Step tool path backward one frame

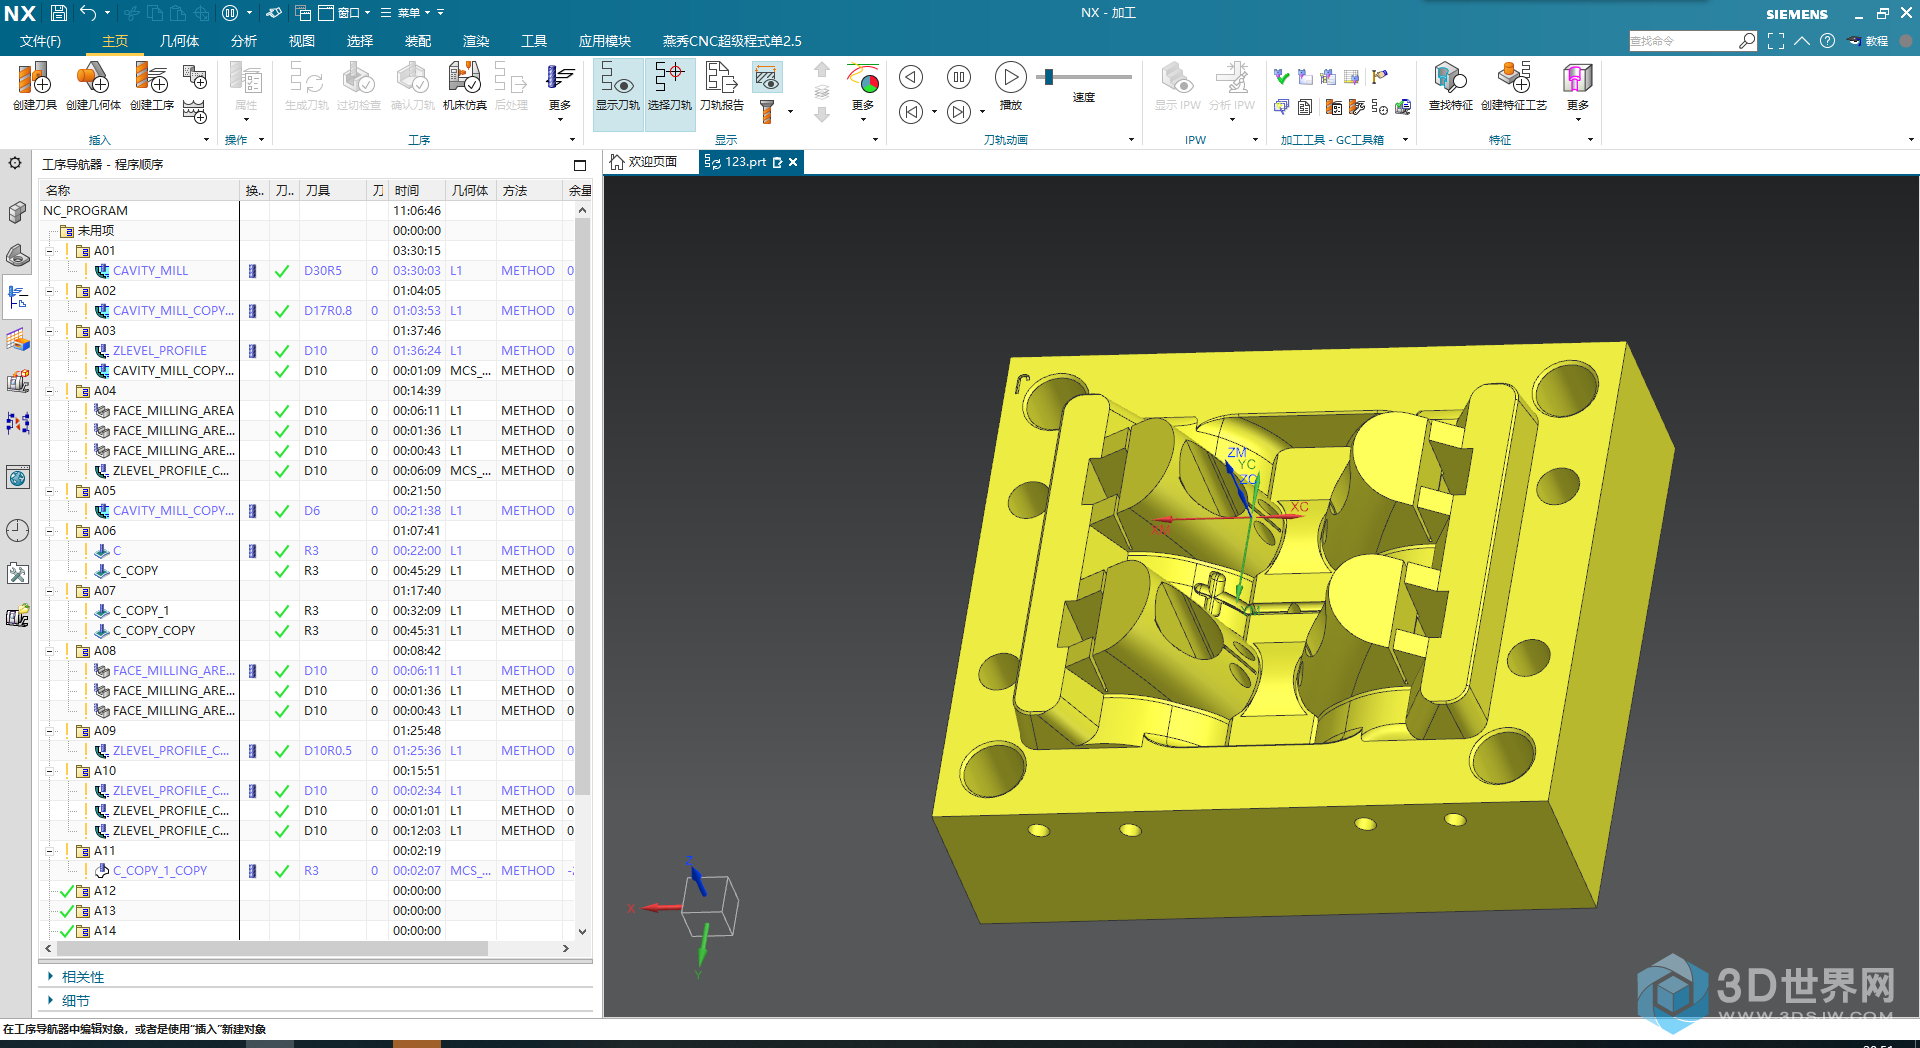tap(910, 77)
